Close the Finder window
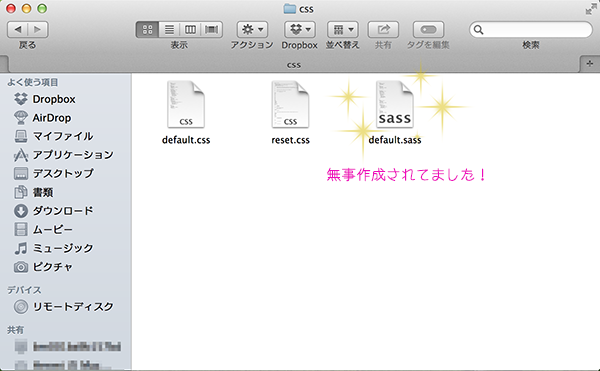 click(11, 8)
